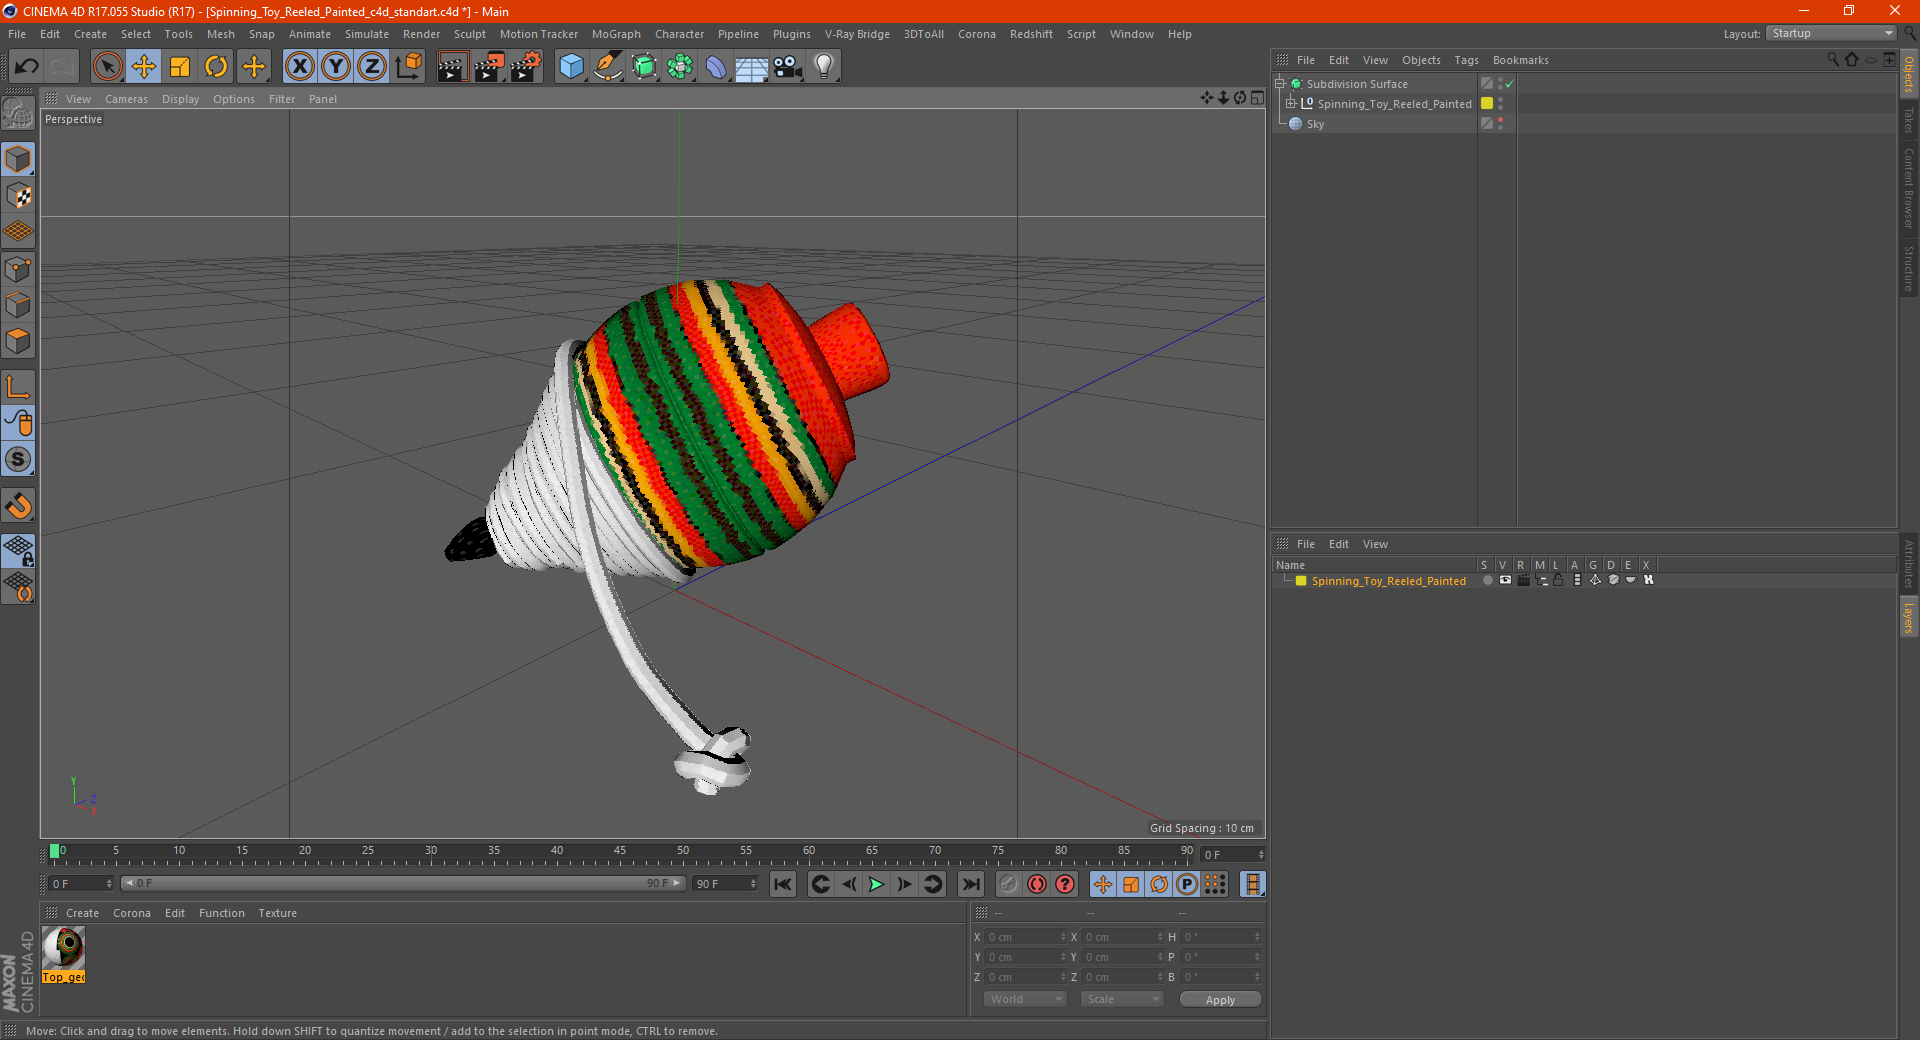Activate the Rotate tool in top toolbar
Screen dimensions: 1920x1040
click(x=216, y=67)
